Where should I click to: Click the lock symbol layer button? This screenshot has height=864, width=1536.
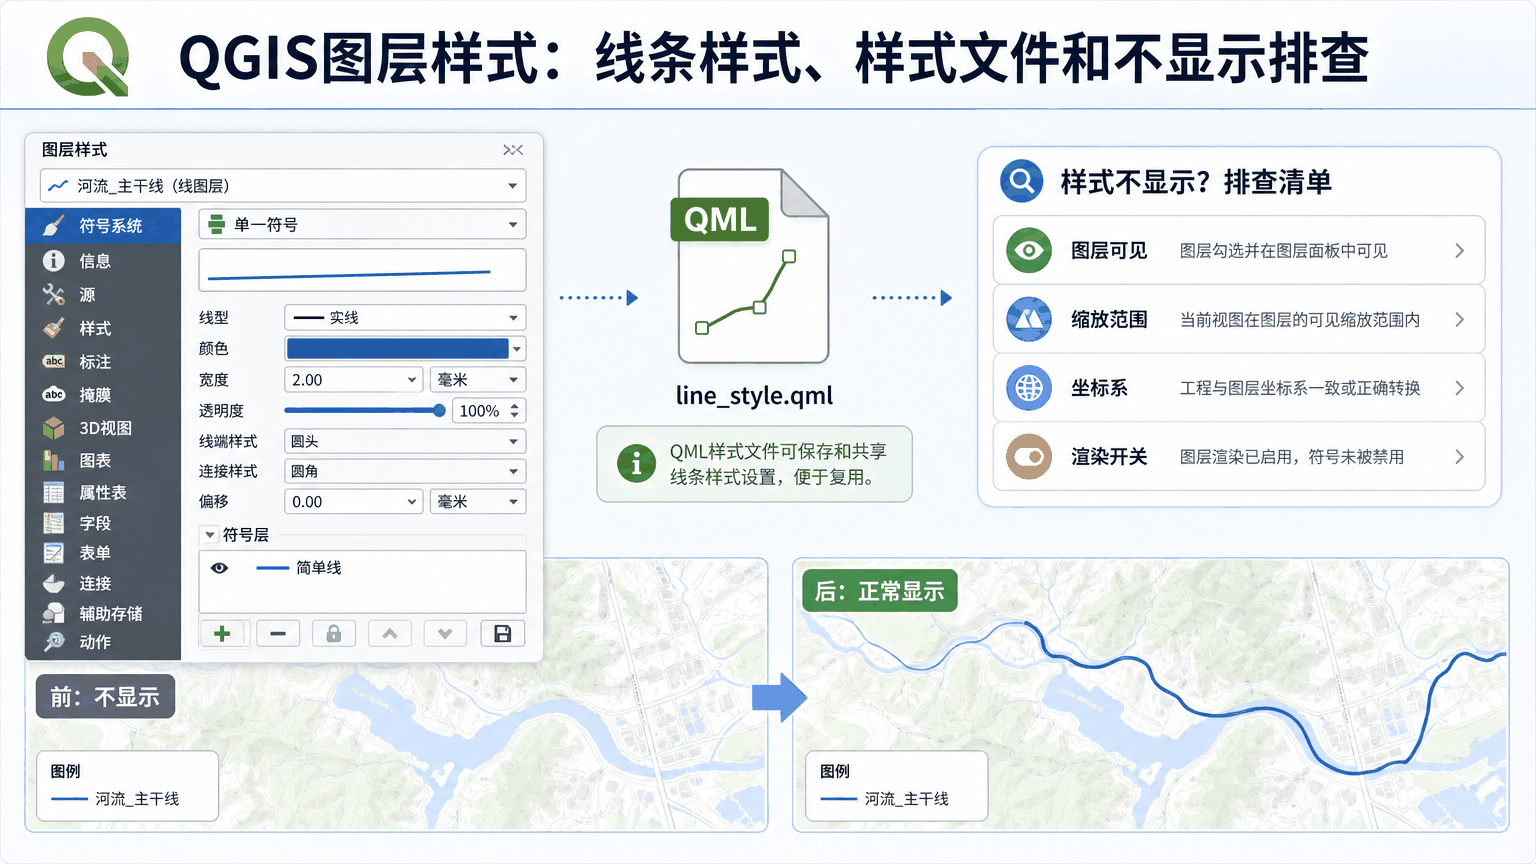(334, 634)
